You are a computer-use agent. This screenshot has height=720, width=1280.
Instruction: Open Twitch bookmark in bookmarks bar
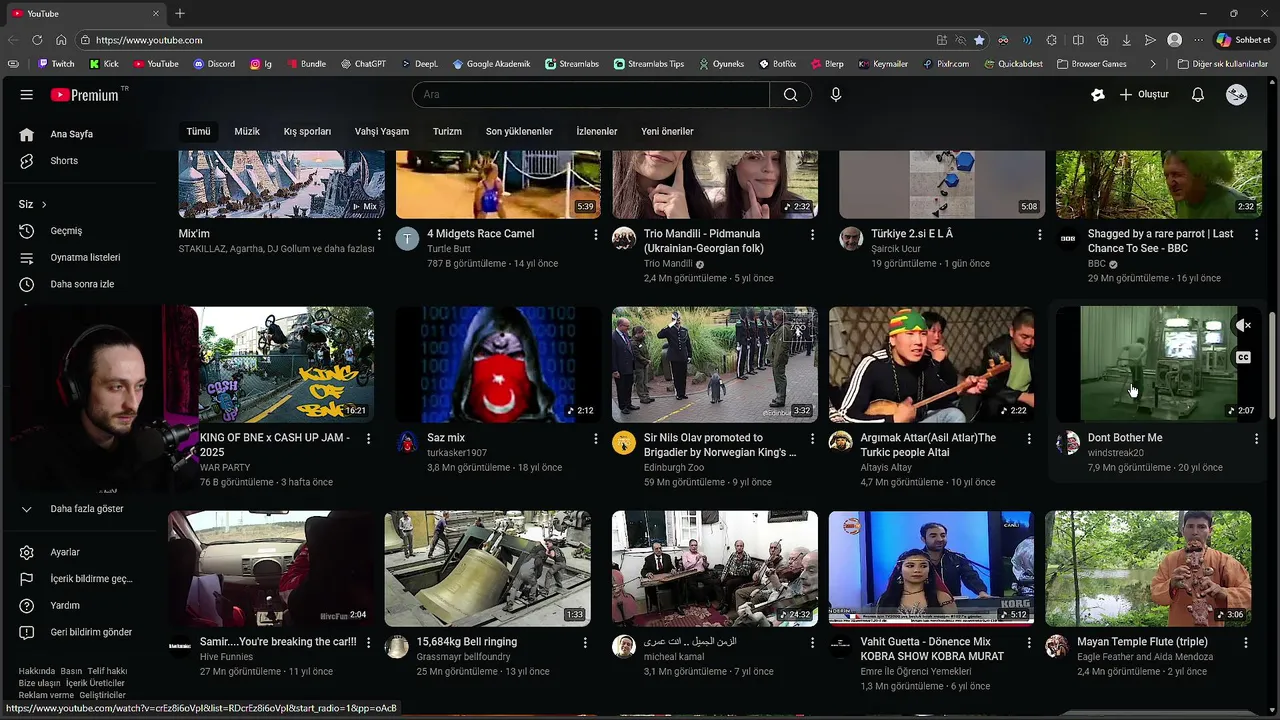(56, 64)
